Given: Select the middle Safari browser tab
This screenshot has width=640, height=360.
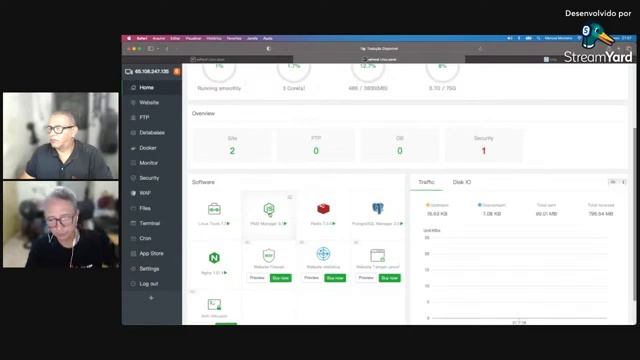Looking at the screenshot, I should coord(379,59).
